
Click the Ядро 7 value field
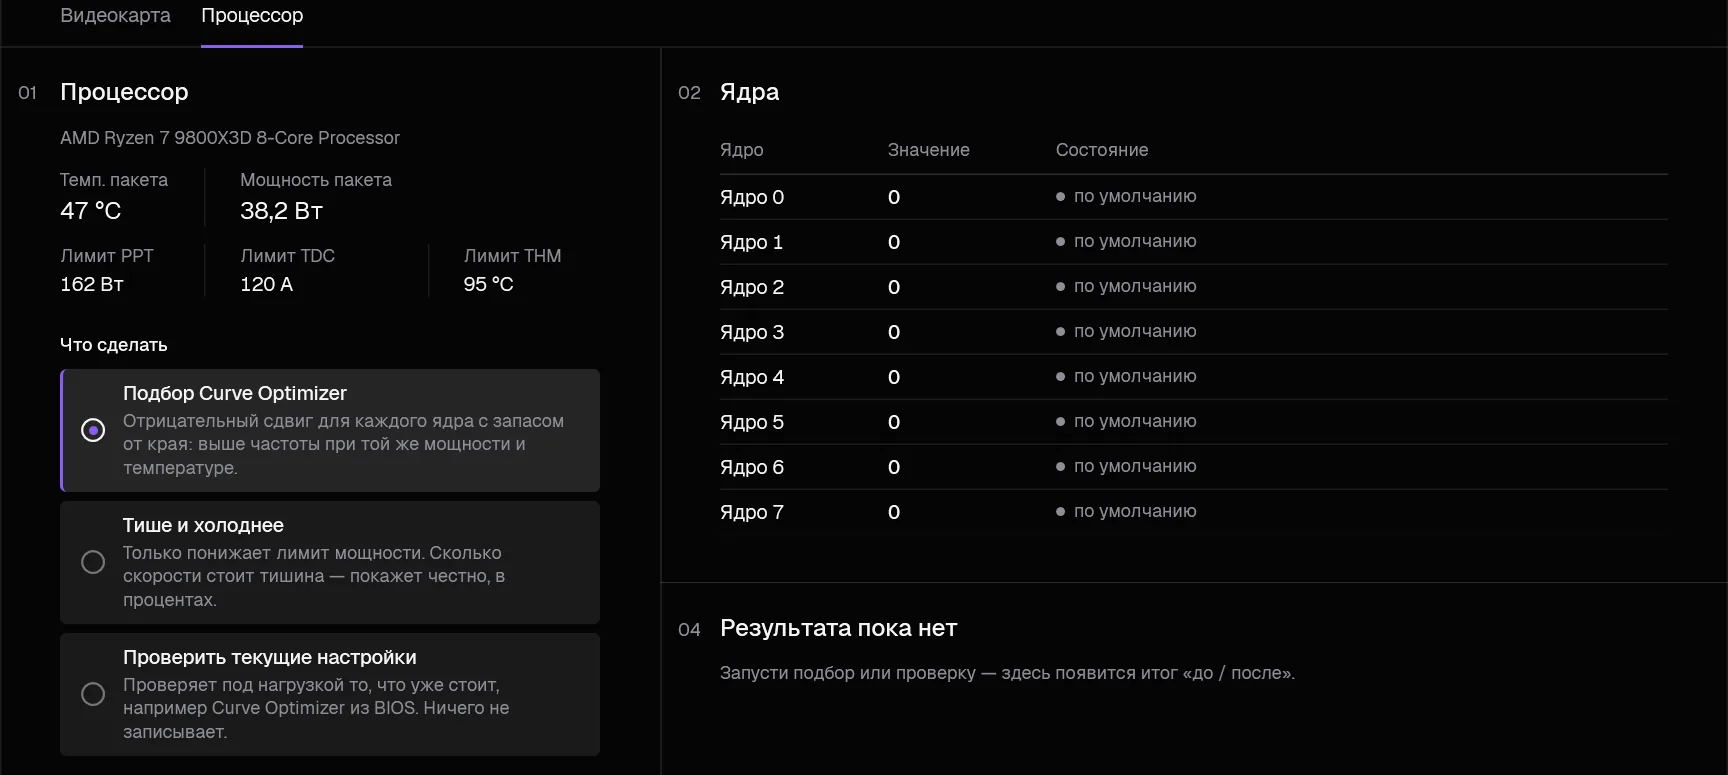[x=894, y=512]
